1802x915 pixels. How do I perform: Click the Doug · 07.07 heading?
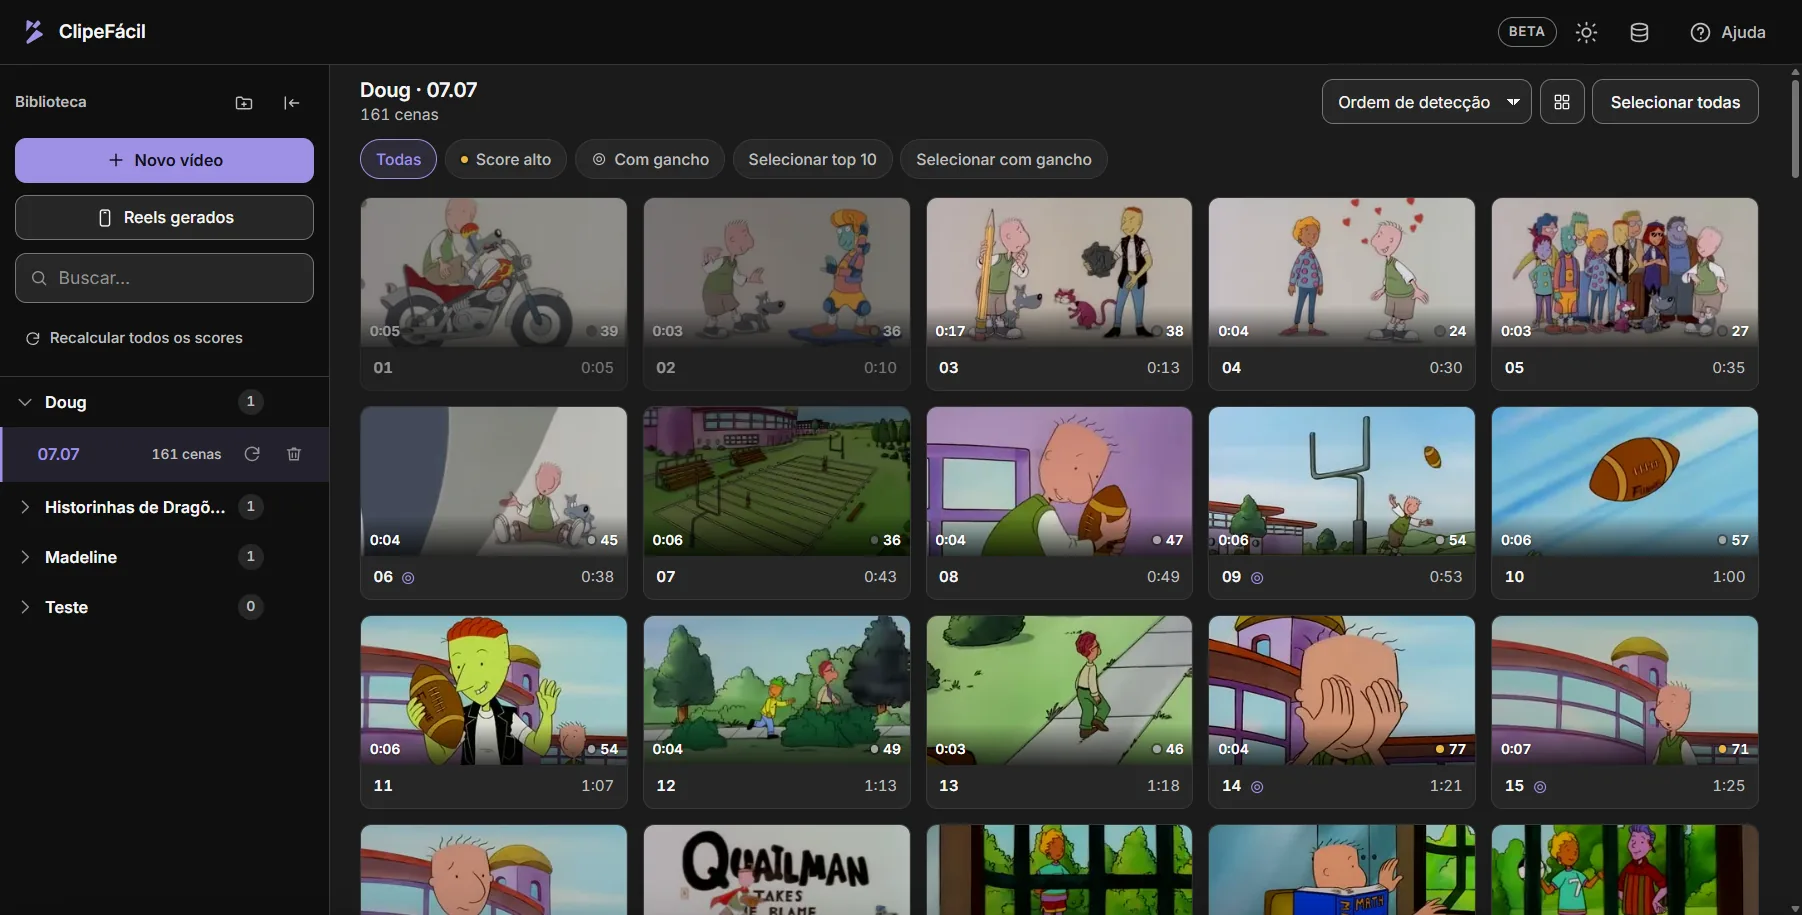tap(419, 90)
